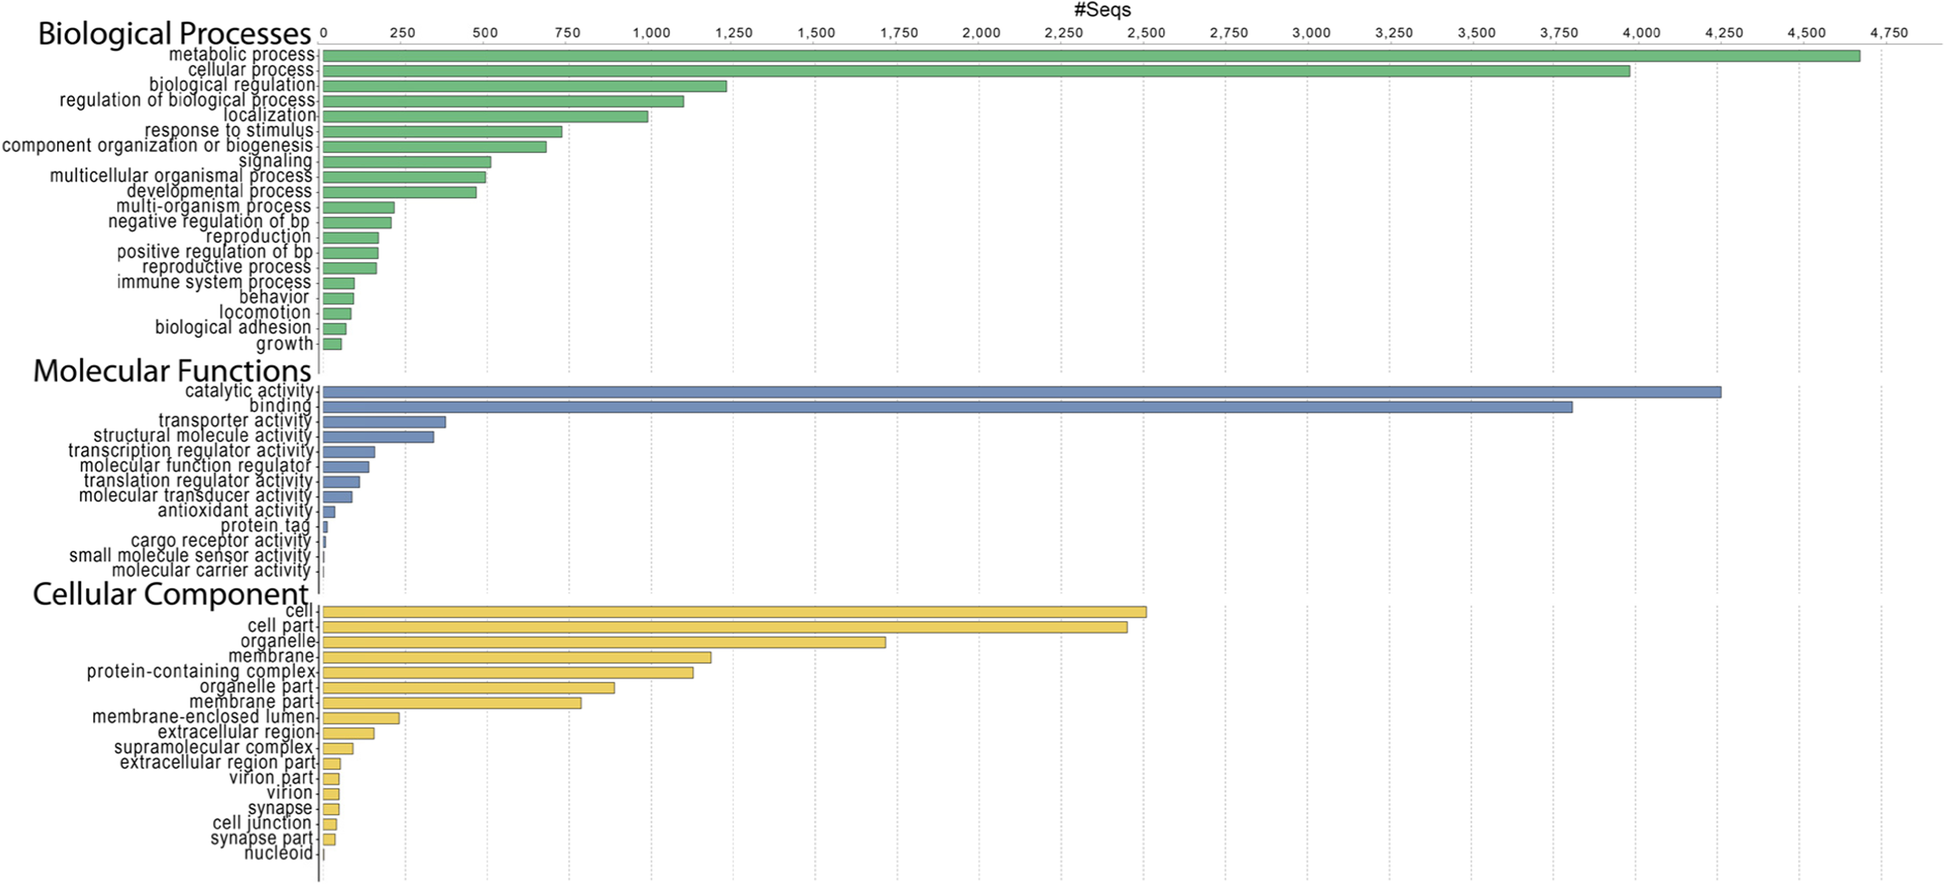Click the 'transporter activity' label
Screen dimensions: 1946x886
point(235,421)
